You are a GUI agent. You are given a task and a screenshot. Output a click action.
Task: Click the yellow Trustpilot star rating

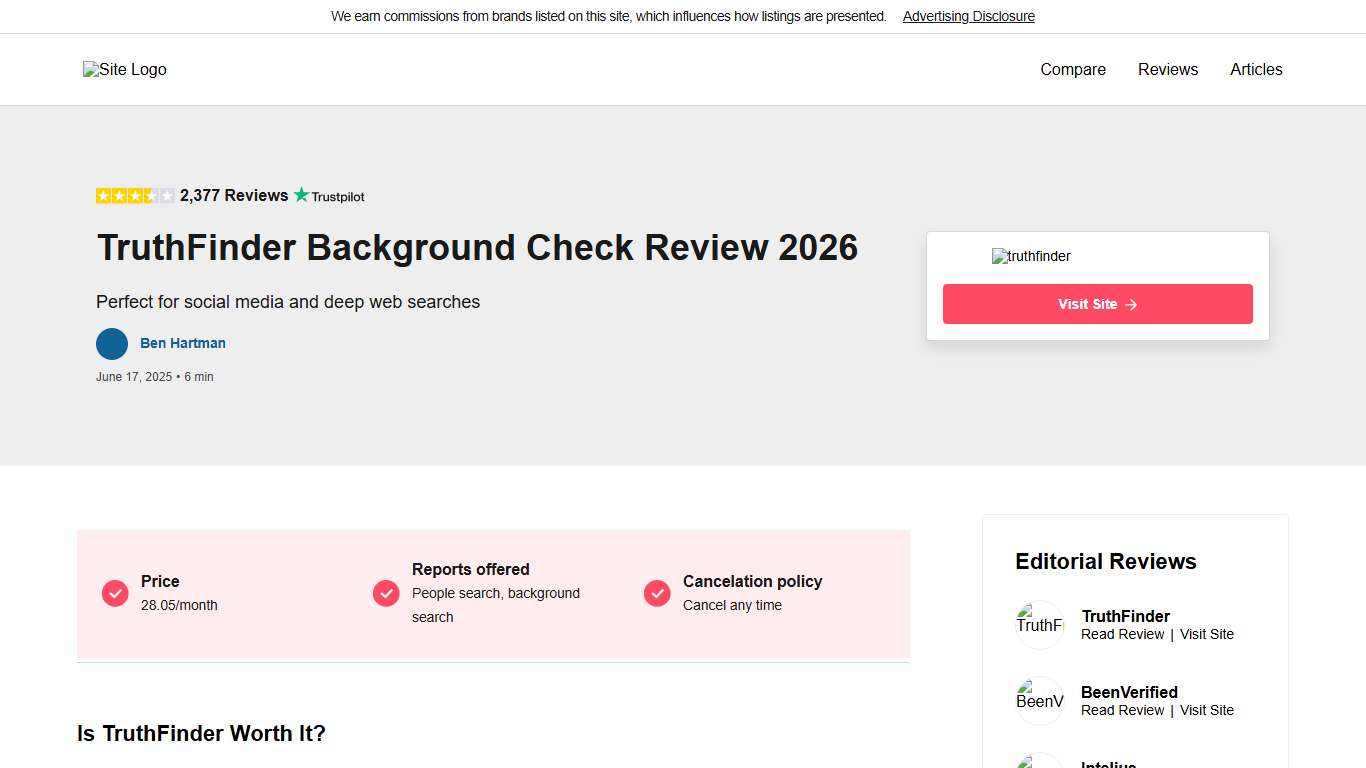(x=134, y=195)
